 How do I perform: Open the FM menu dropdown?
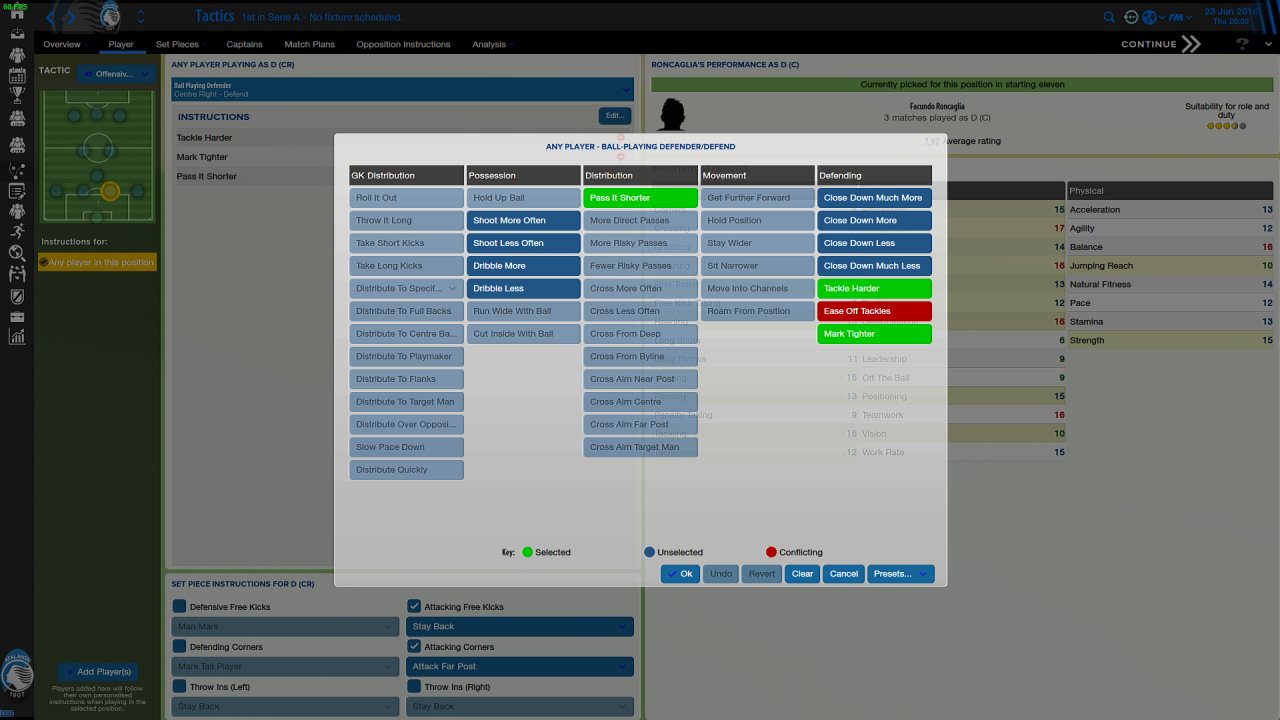click(1180, 17)
